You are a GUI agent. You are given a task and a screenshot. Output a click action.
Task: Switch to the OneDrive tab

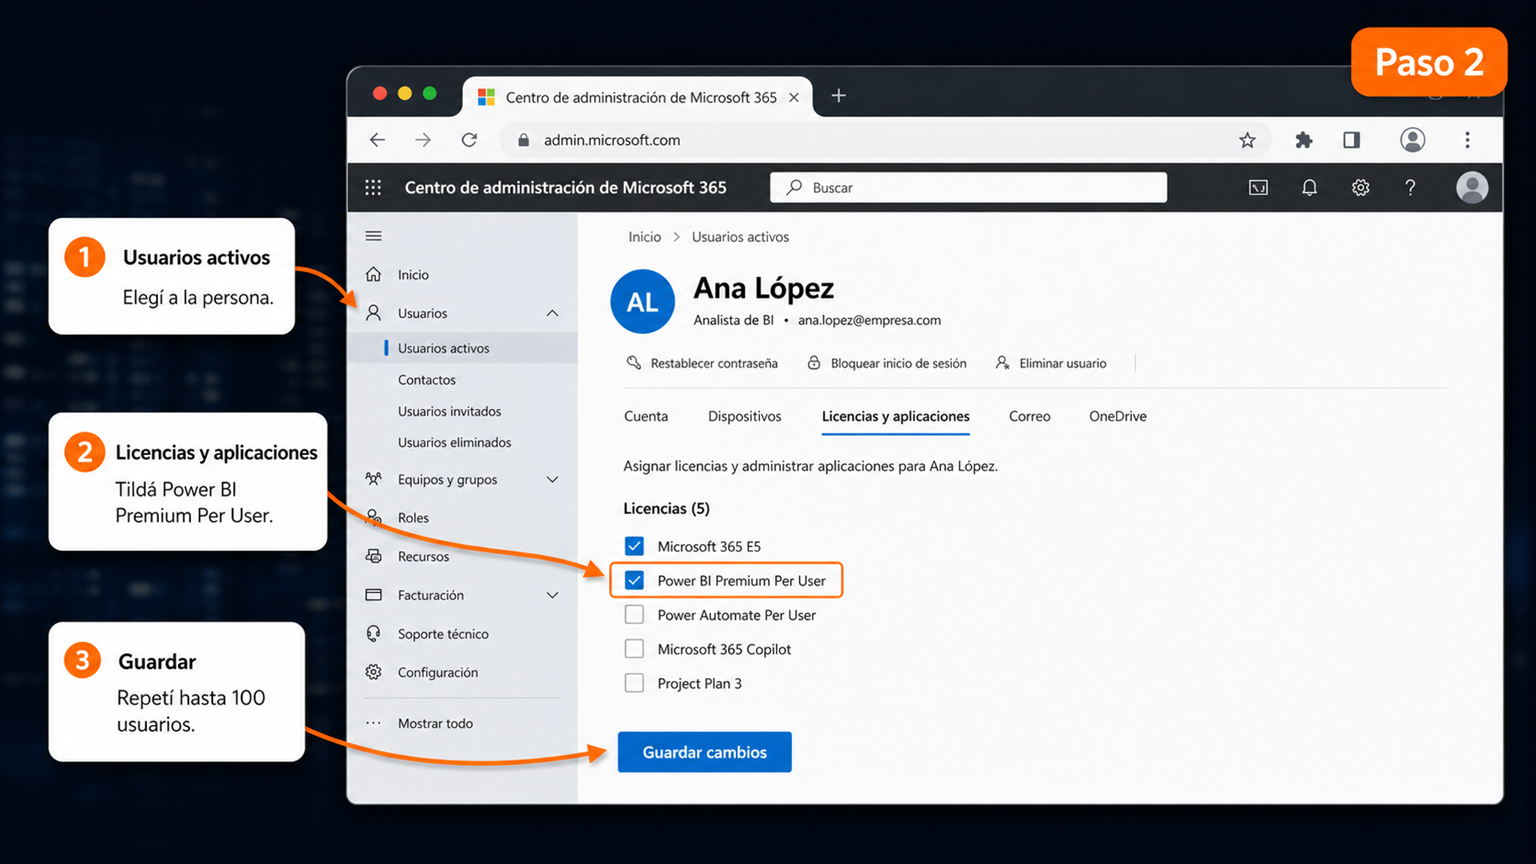pyautogui.click(x=1118, y=416)
